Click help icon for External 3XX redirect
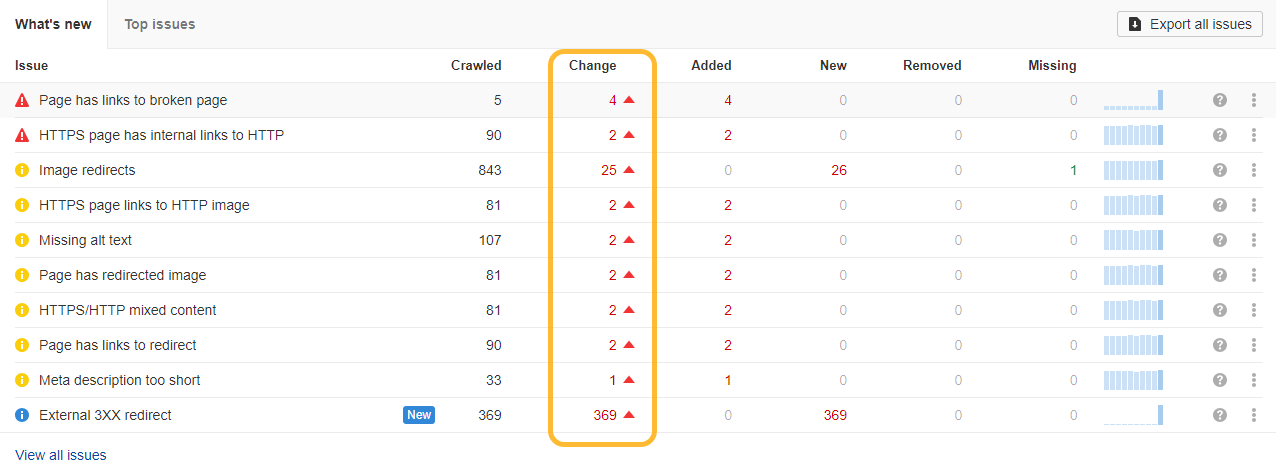The image size is (1276, 474). tap(1219, 415)
